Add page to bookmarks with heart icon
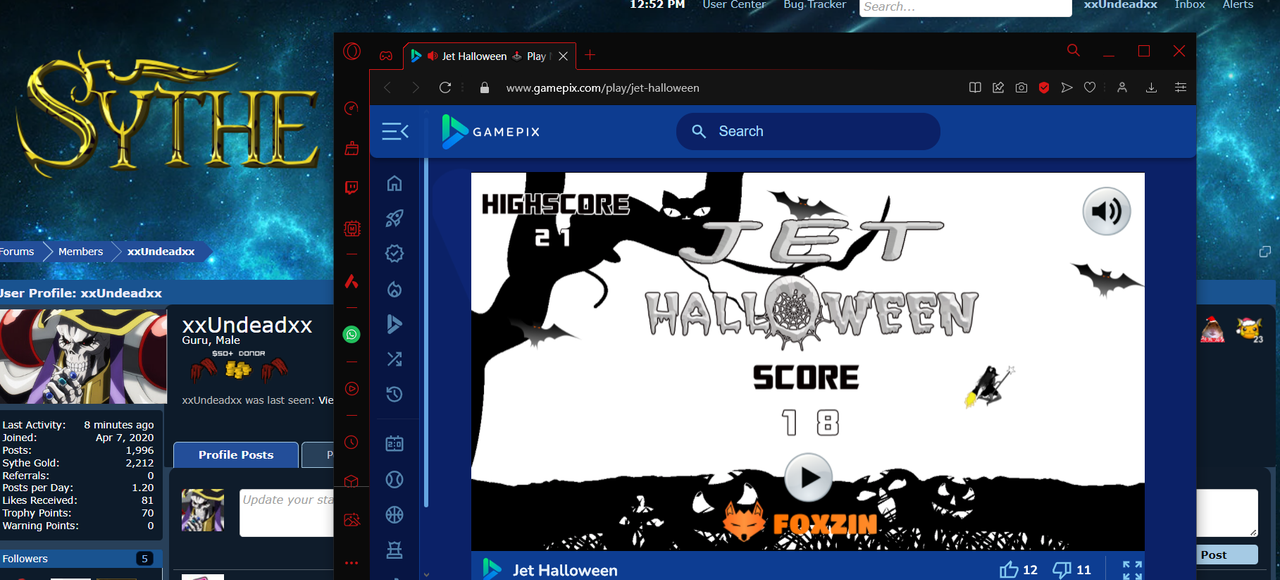Screen dimensions: 1280x580 [x=1090, y=88]
